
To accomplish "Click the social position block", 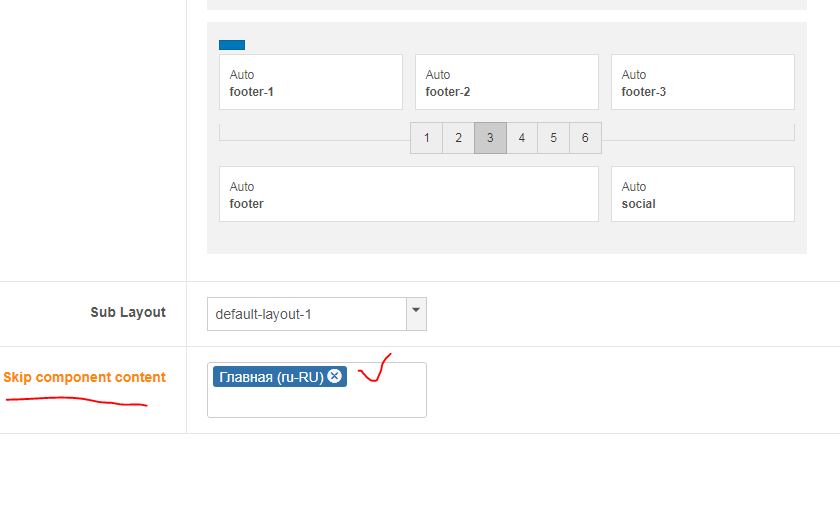I will click(703, 194).
